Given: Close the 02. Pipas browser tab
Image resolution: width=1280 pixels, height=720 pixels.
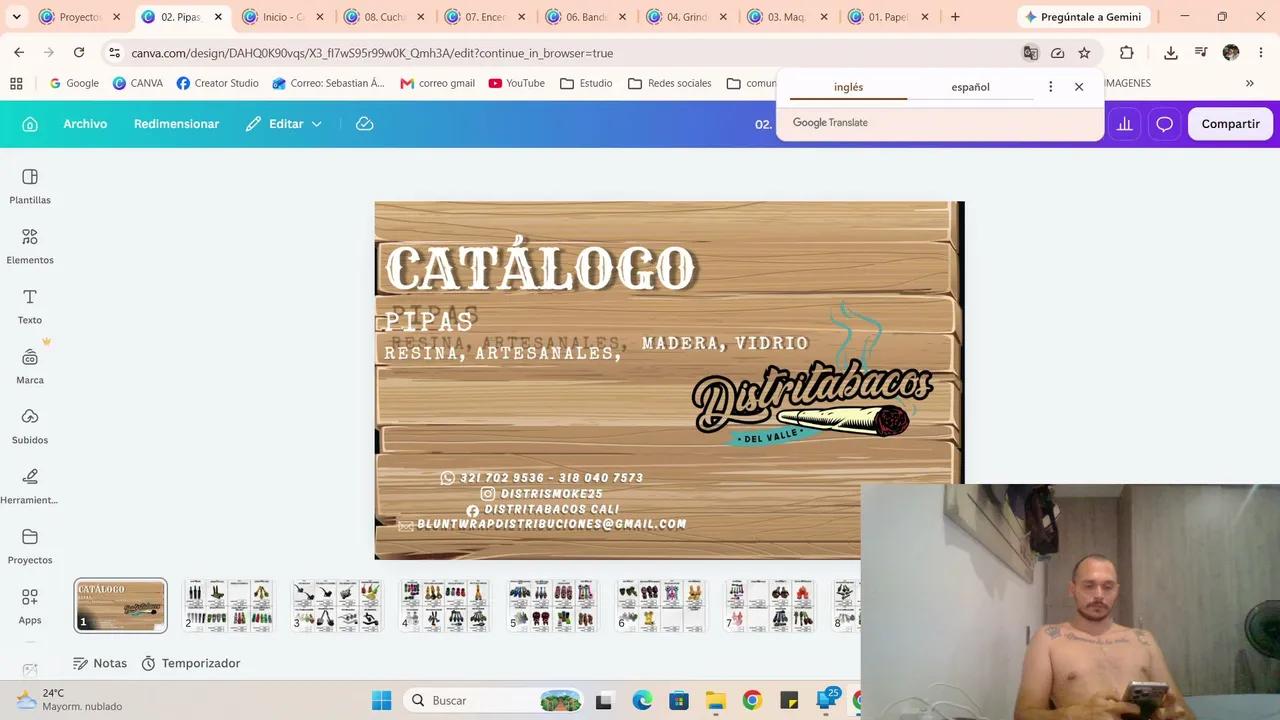Looking at the screenshot, I should pyautogui.click(x=218, y=17).
